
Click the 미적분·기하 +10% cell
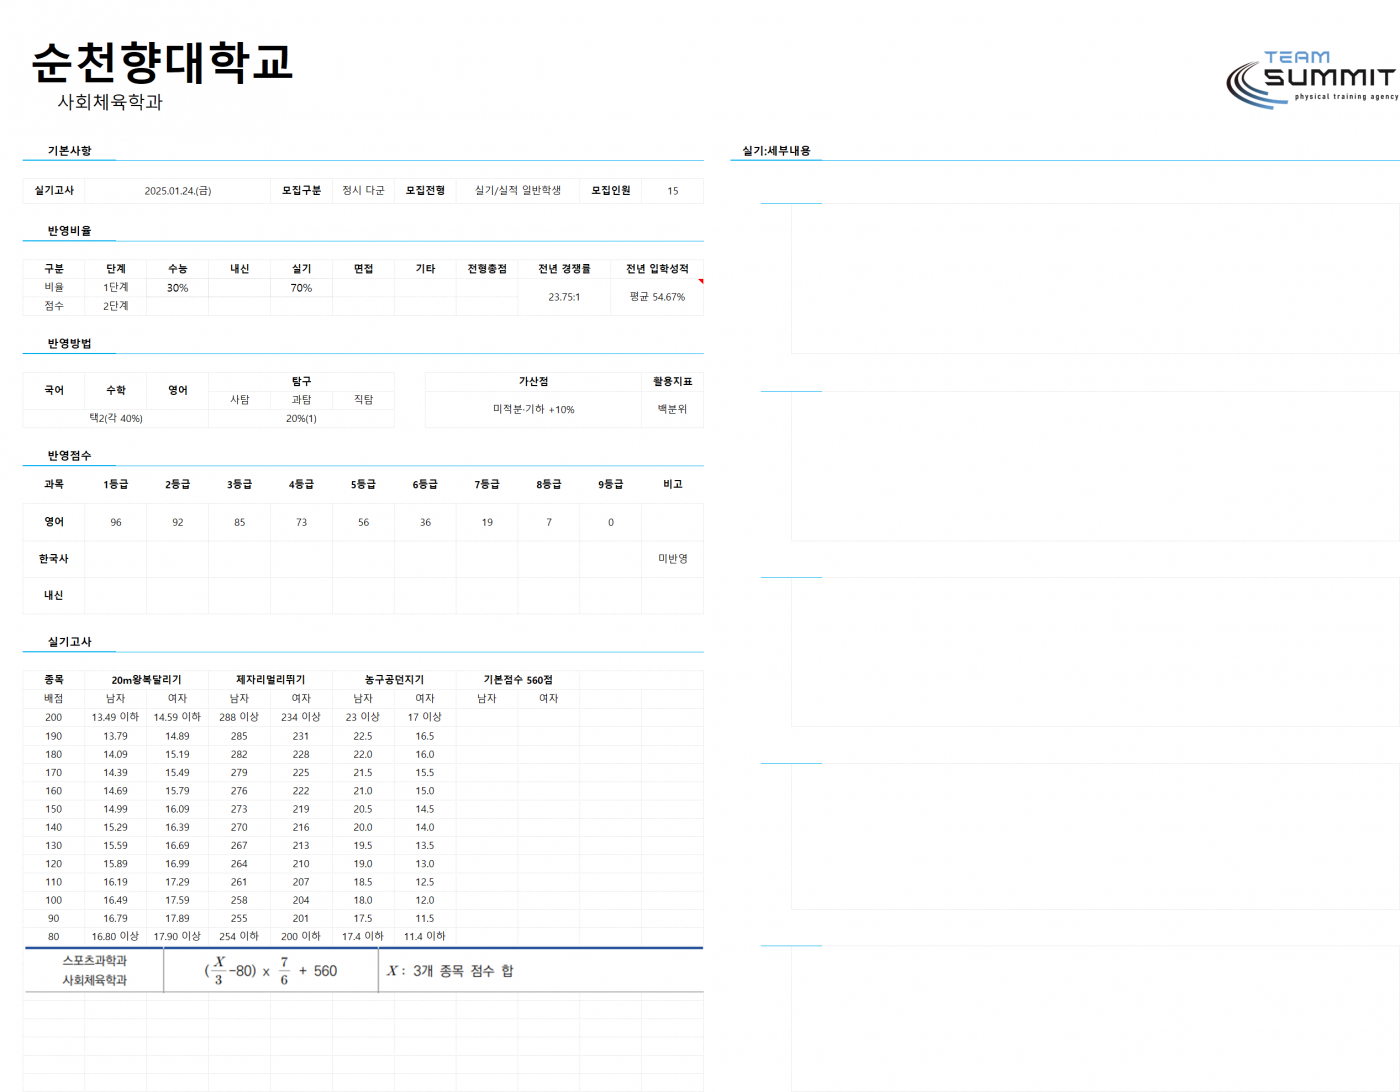(x=533, y=410)
